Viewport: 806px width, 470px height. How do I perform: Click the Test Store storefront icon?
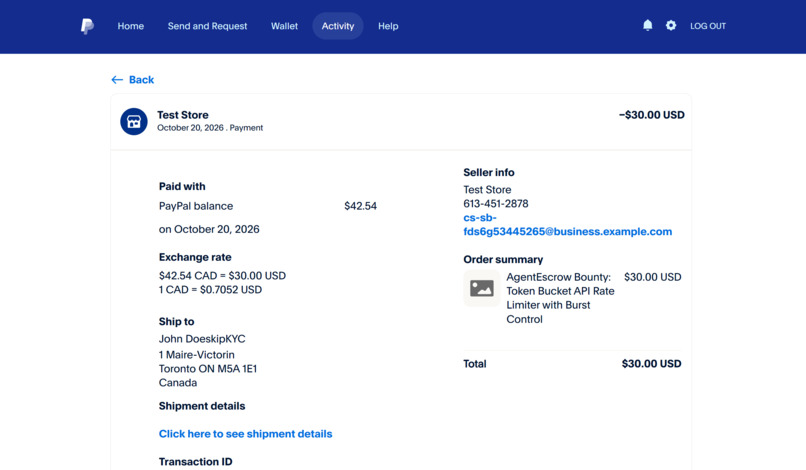pos(134,121)
